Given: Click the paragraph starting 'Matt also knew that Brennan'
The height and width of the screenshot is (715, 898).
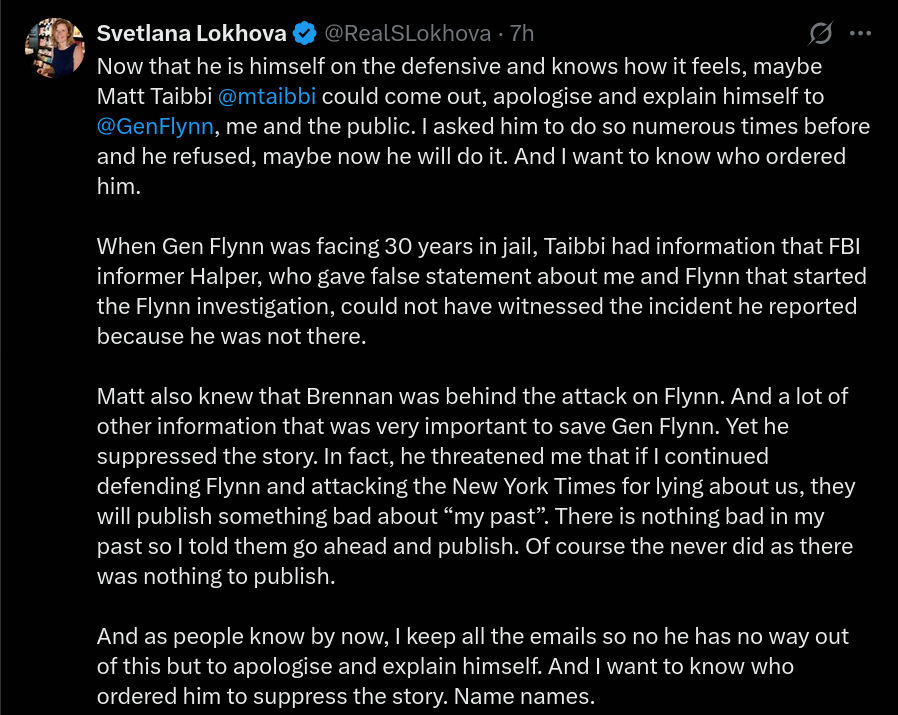Looking at the screenshot, I should 476,486.
